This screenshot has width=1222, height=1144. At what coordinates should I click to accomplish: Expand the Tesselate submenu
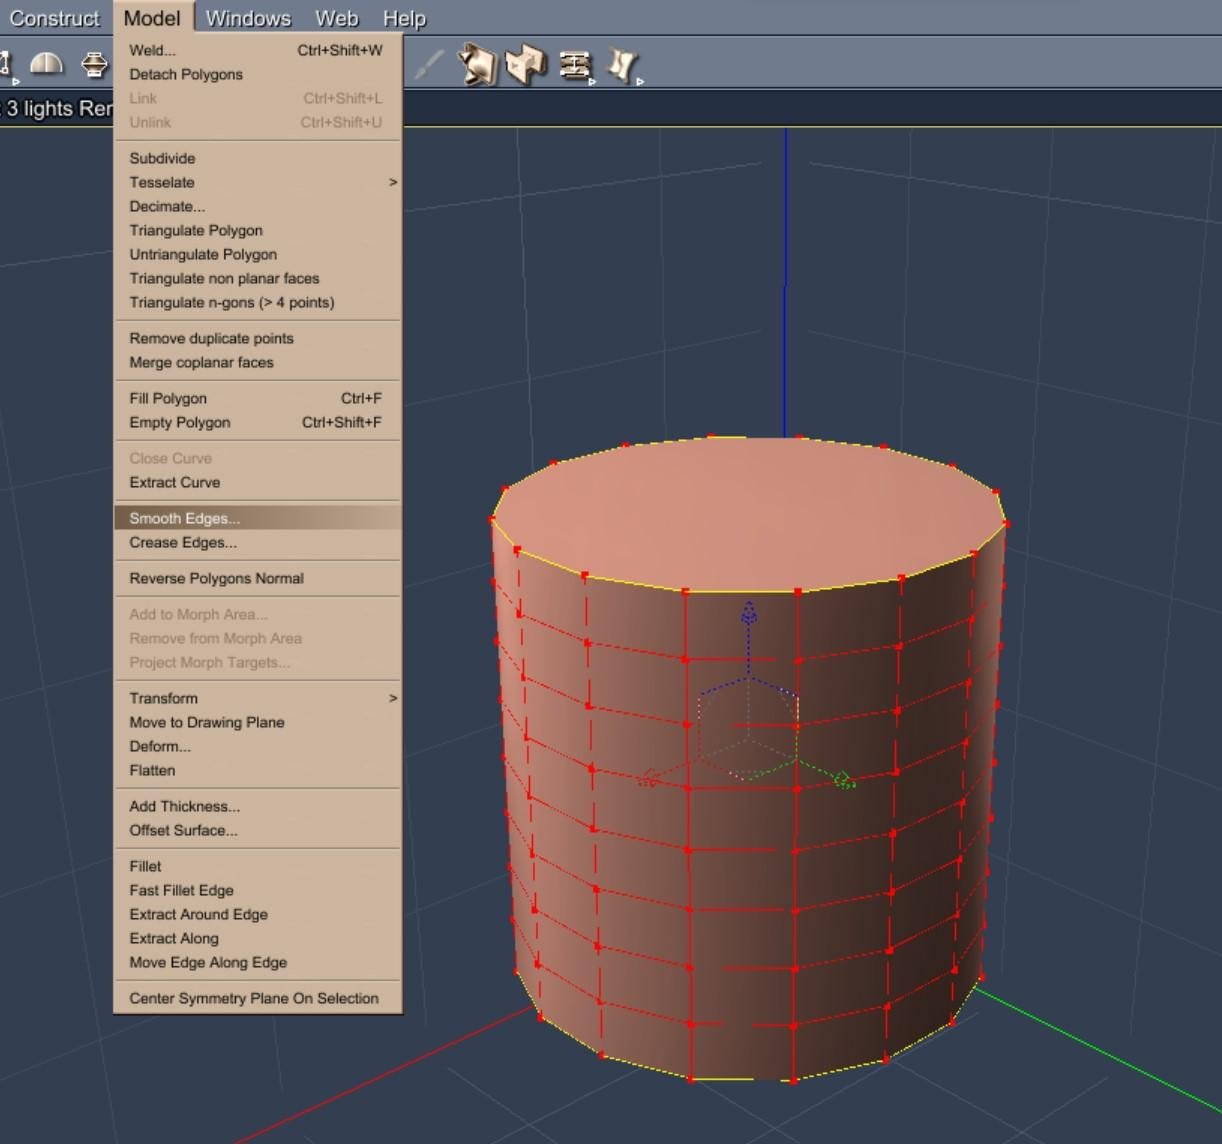258,182
